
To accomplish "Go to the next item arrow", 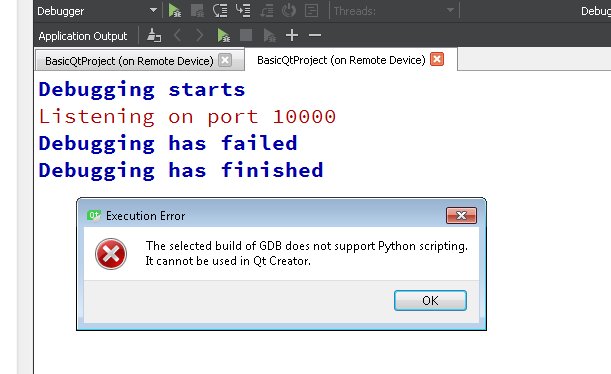I will 200,35.
